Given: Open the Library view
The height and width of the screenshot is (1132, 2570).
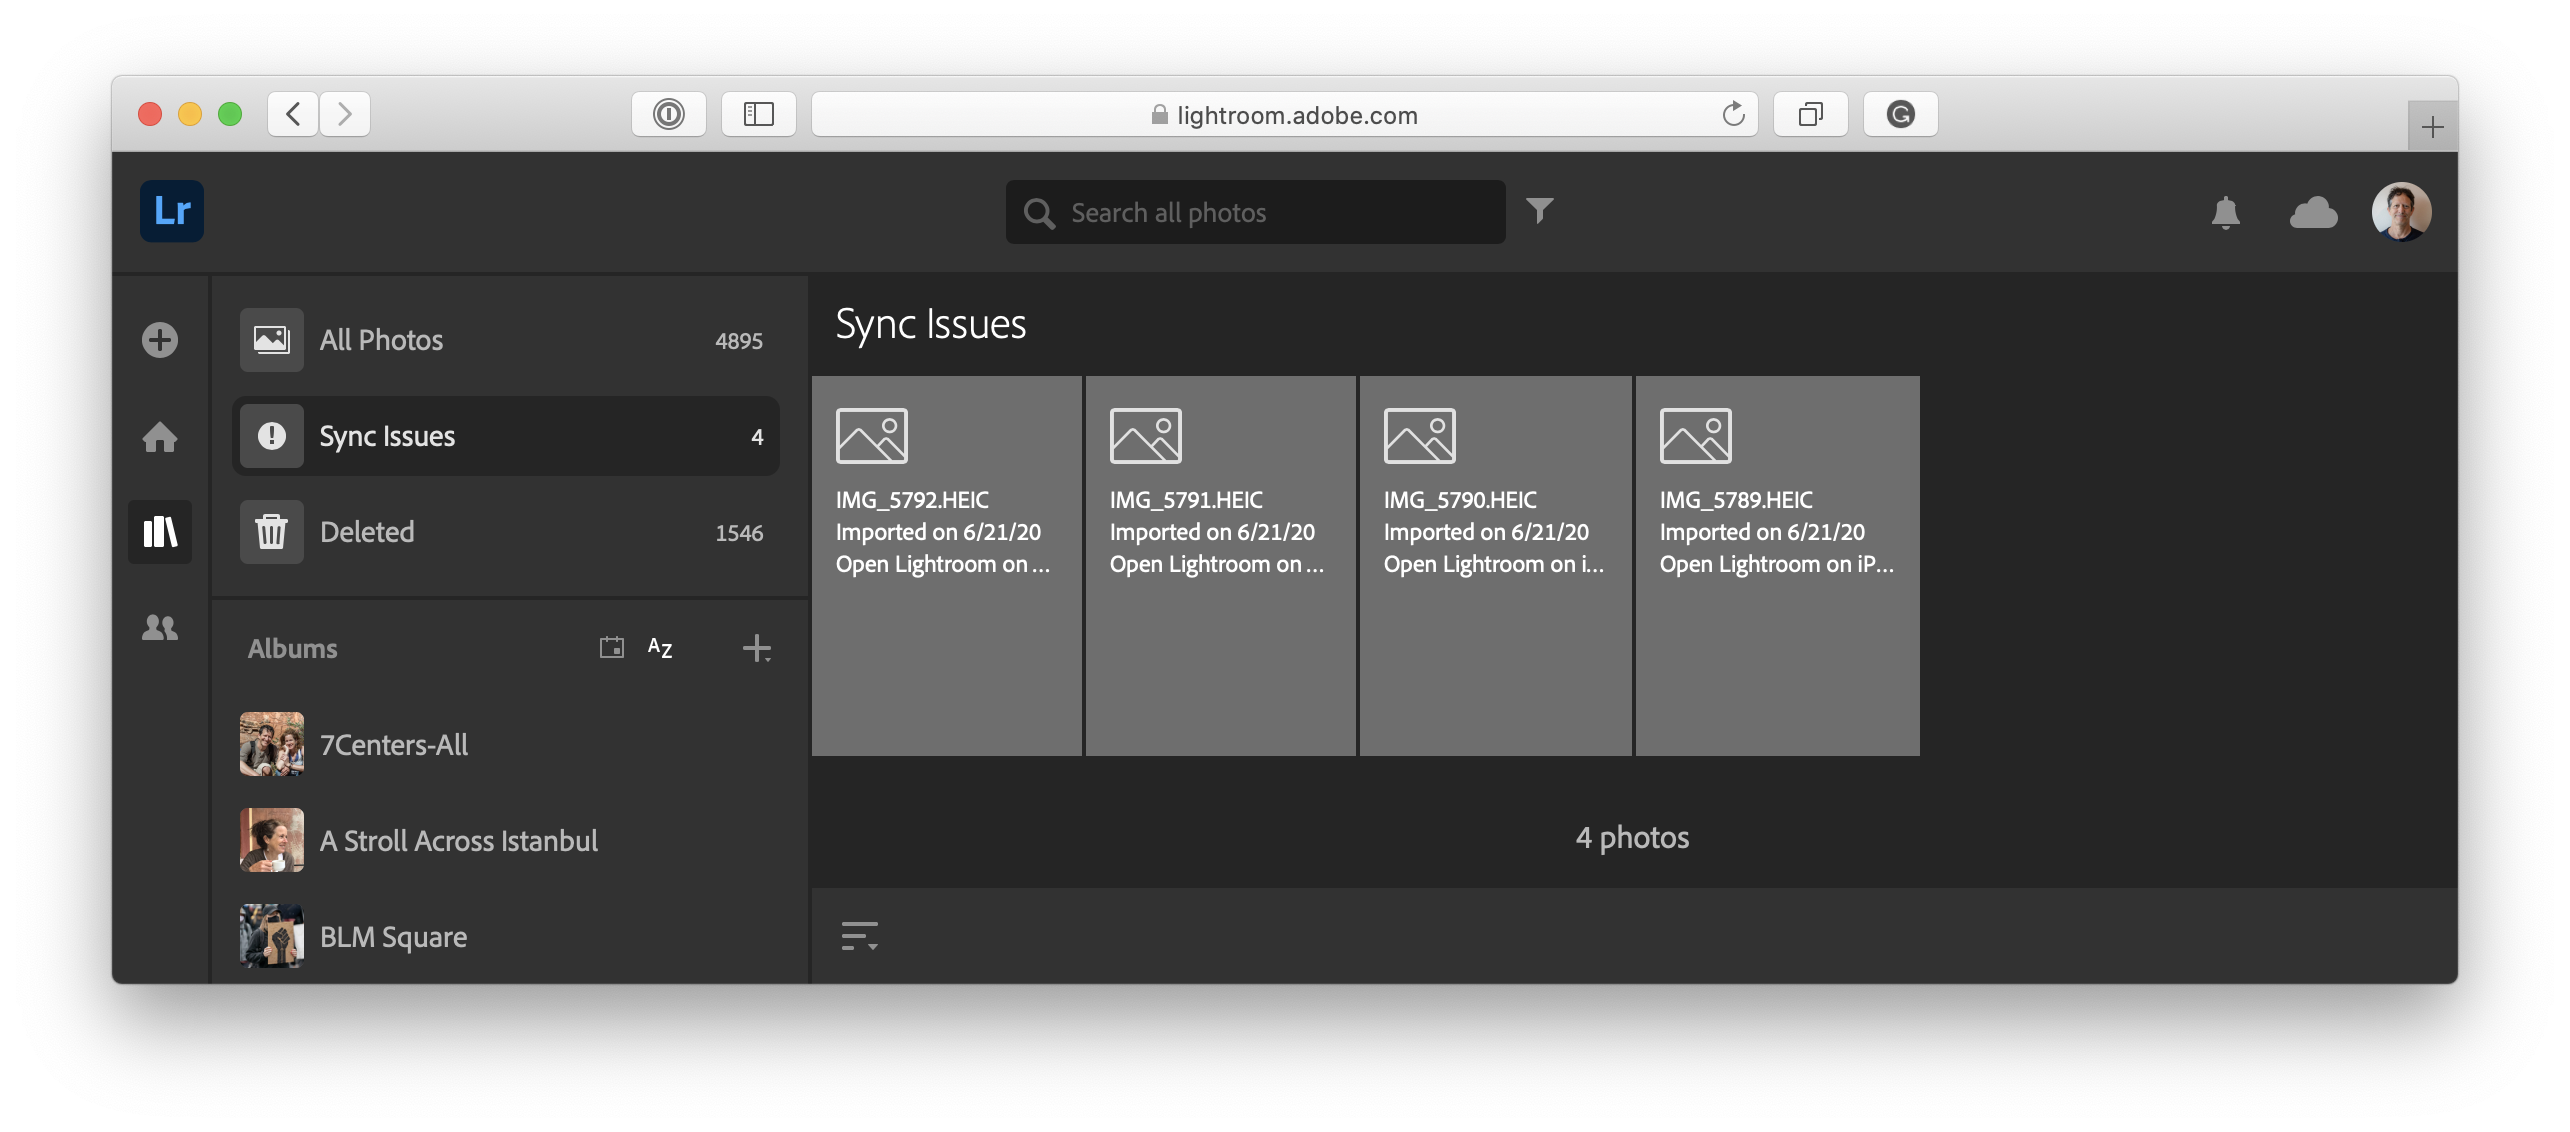Looking at the screenshot, I should 160,532.
